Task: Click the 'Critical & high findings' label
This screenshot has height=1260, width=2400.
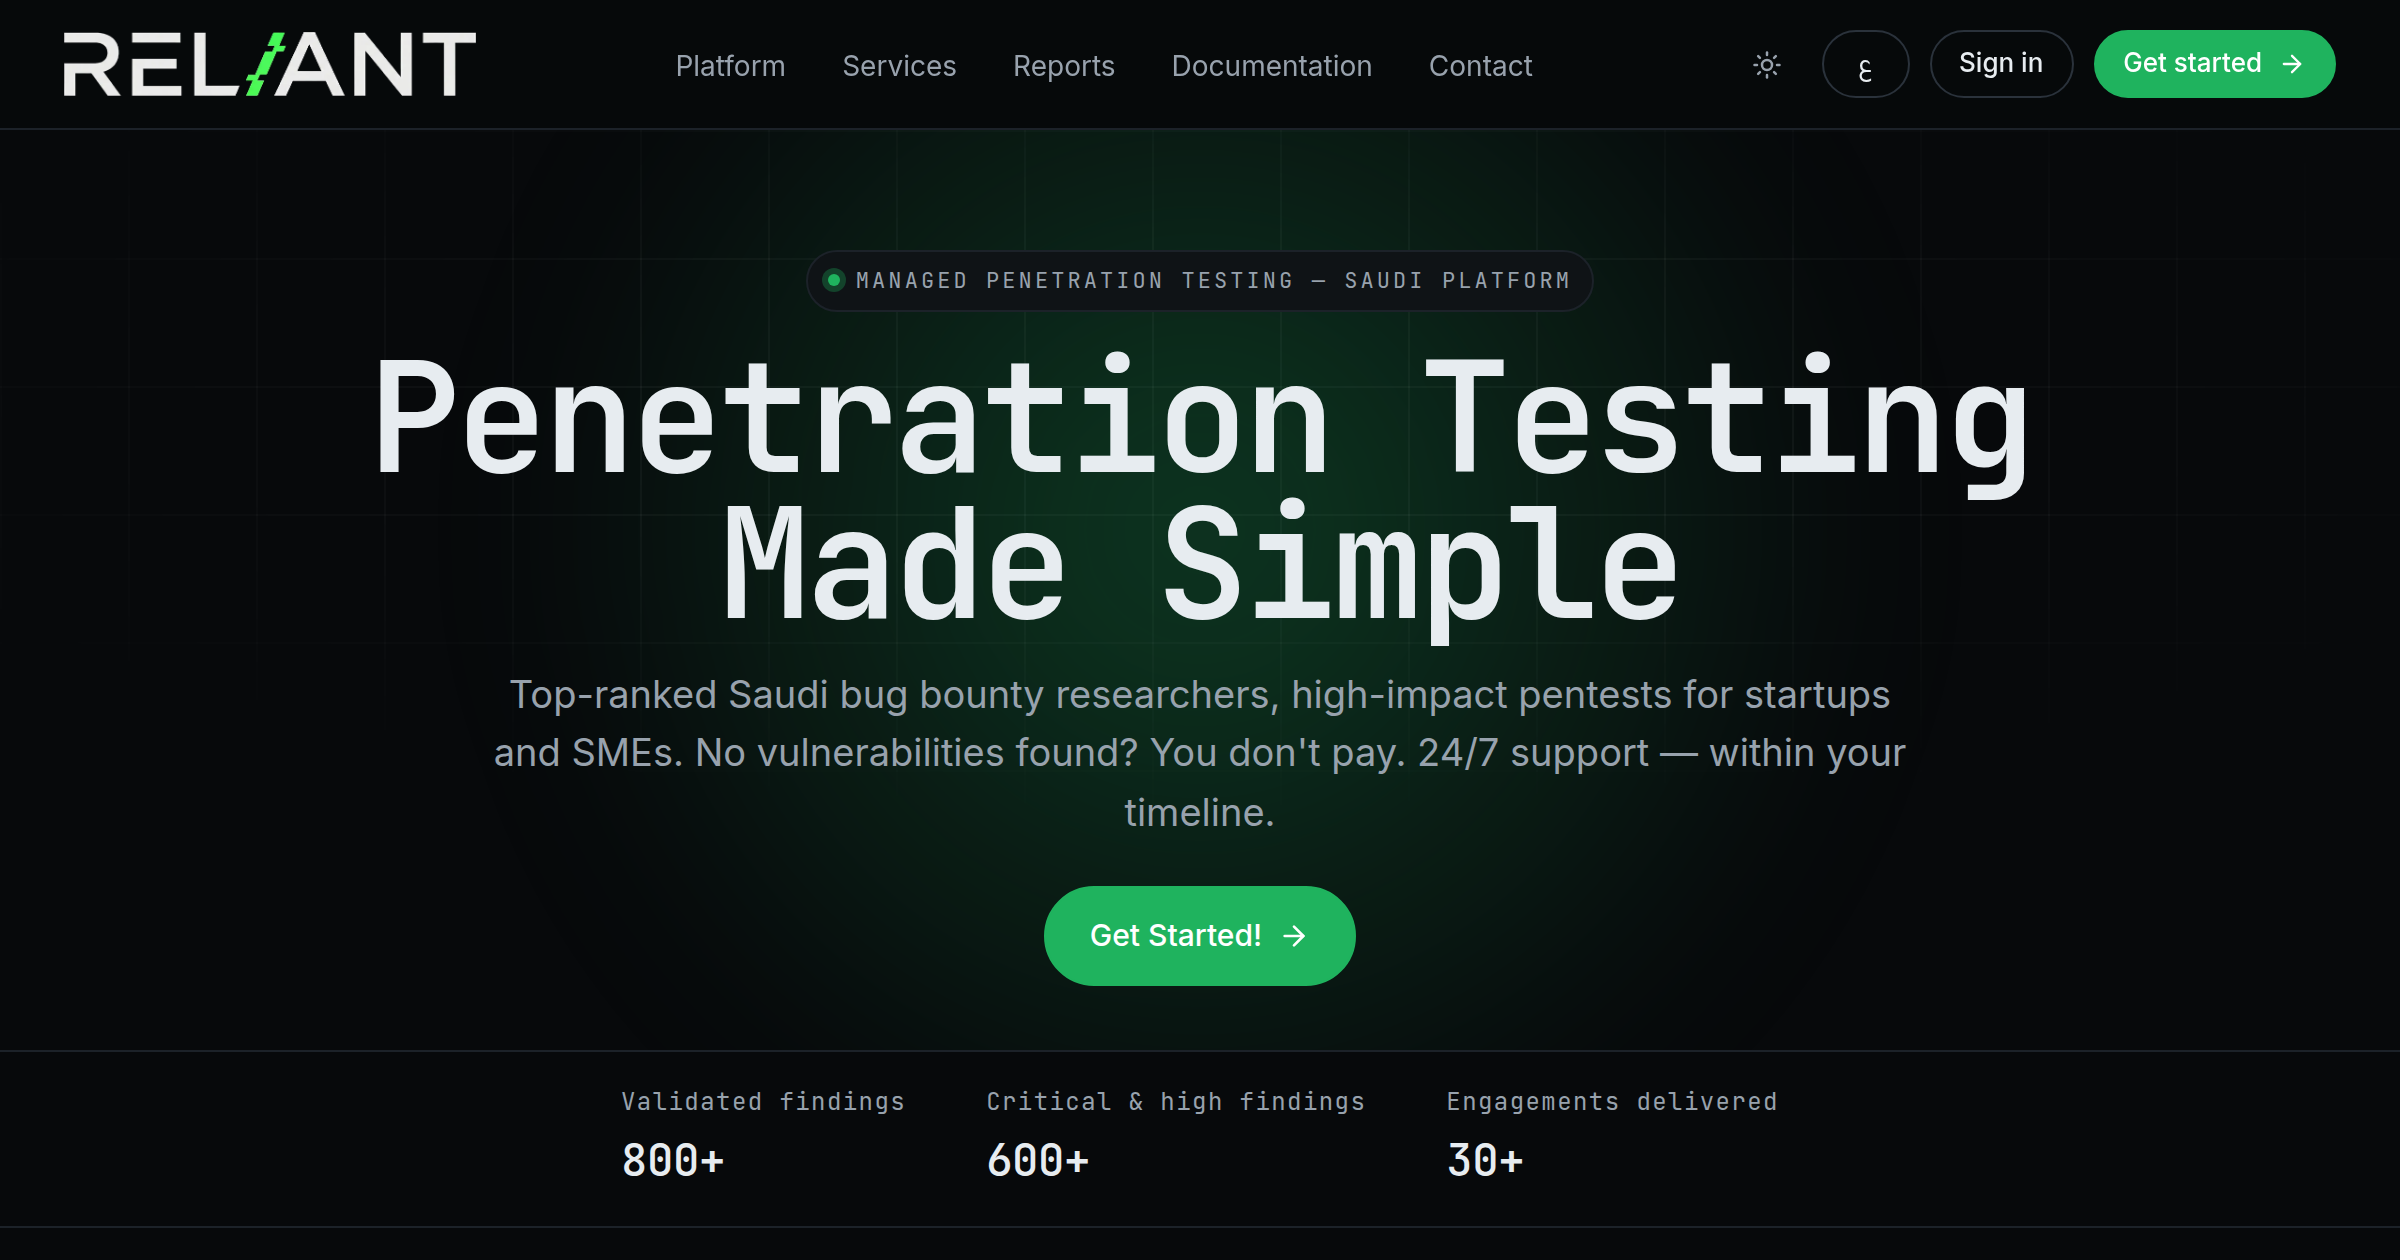Action: [1175, 1101]
